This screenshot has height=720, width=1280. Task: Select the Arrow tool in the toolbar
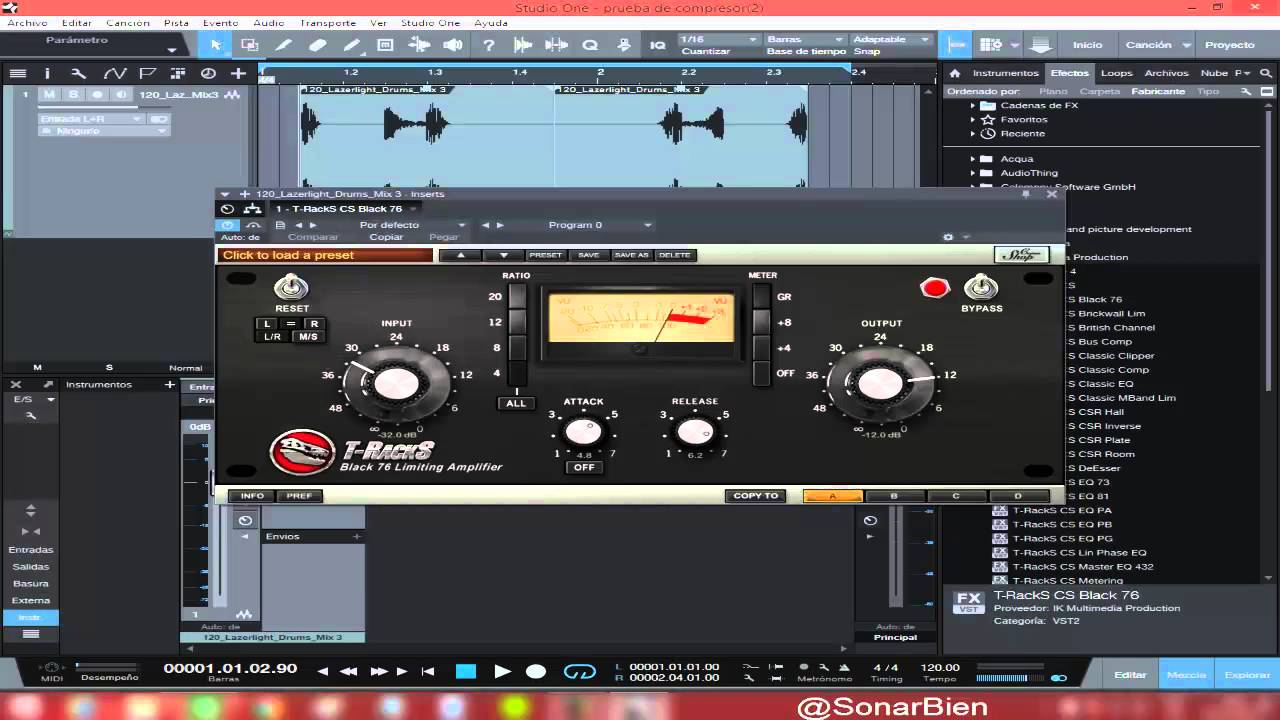216,45
